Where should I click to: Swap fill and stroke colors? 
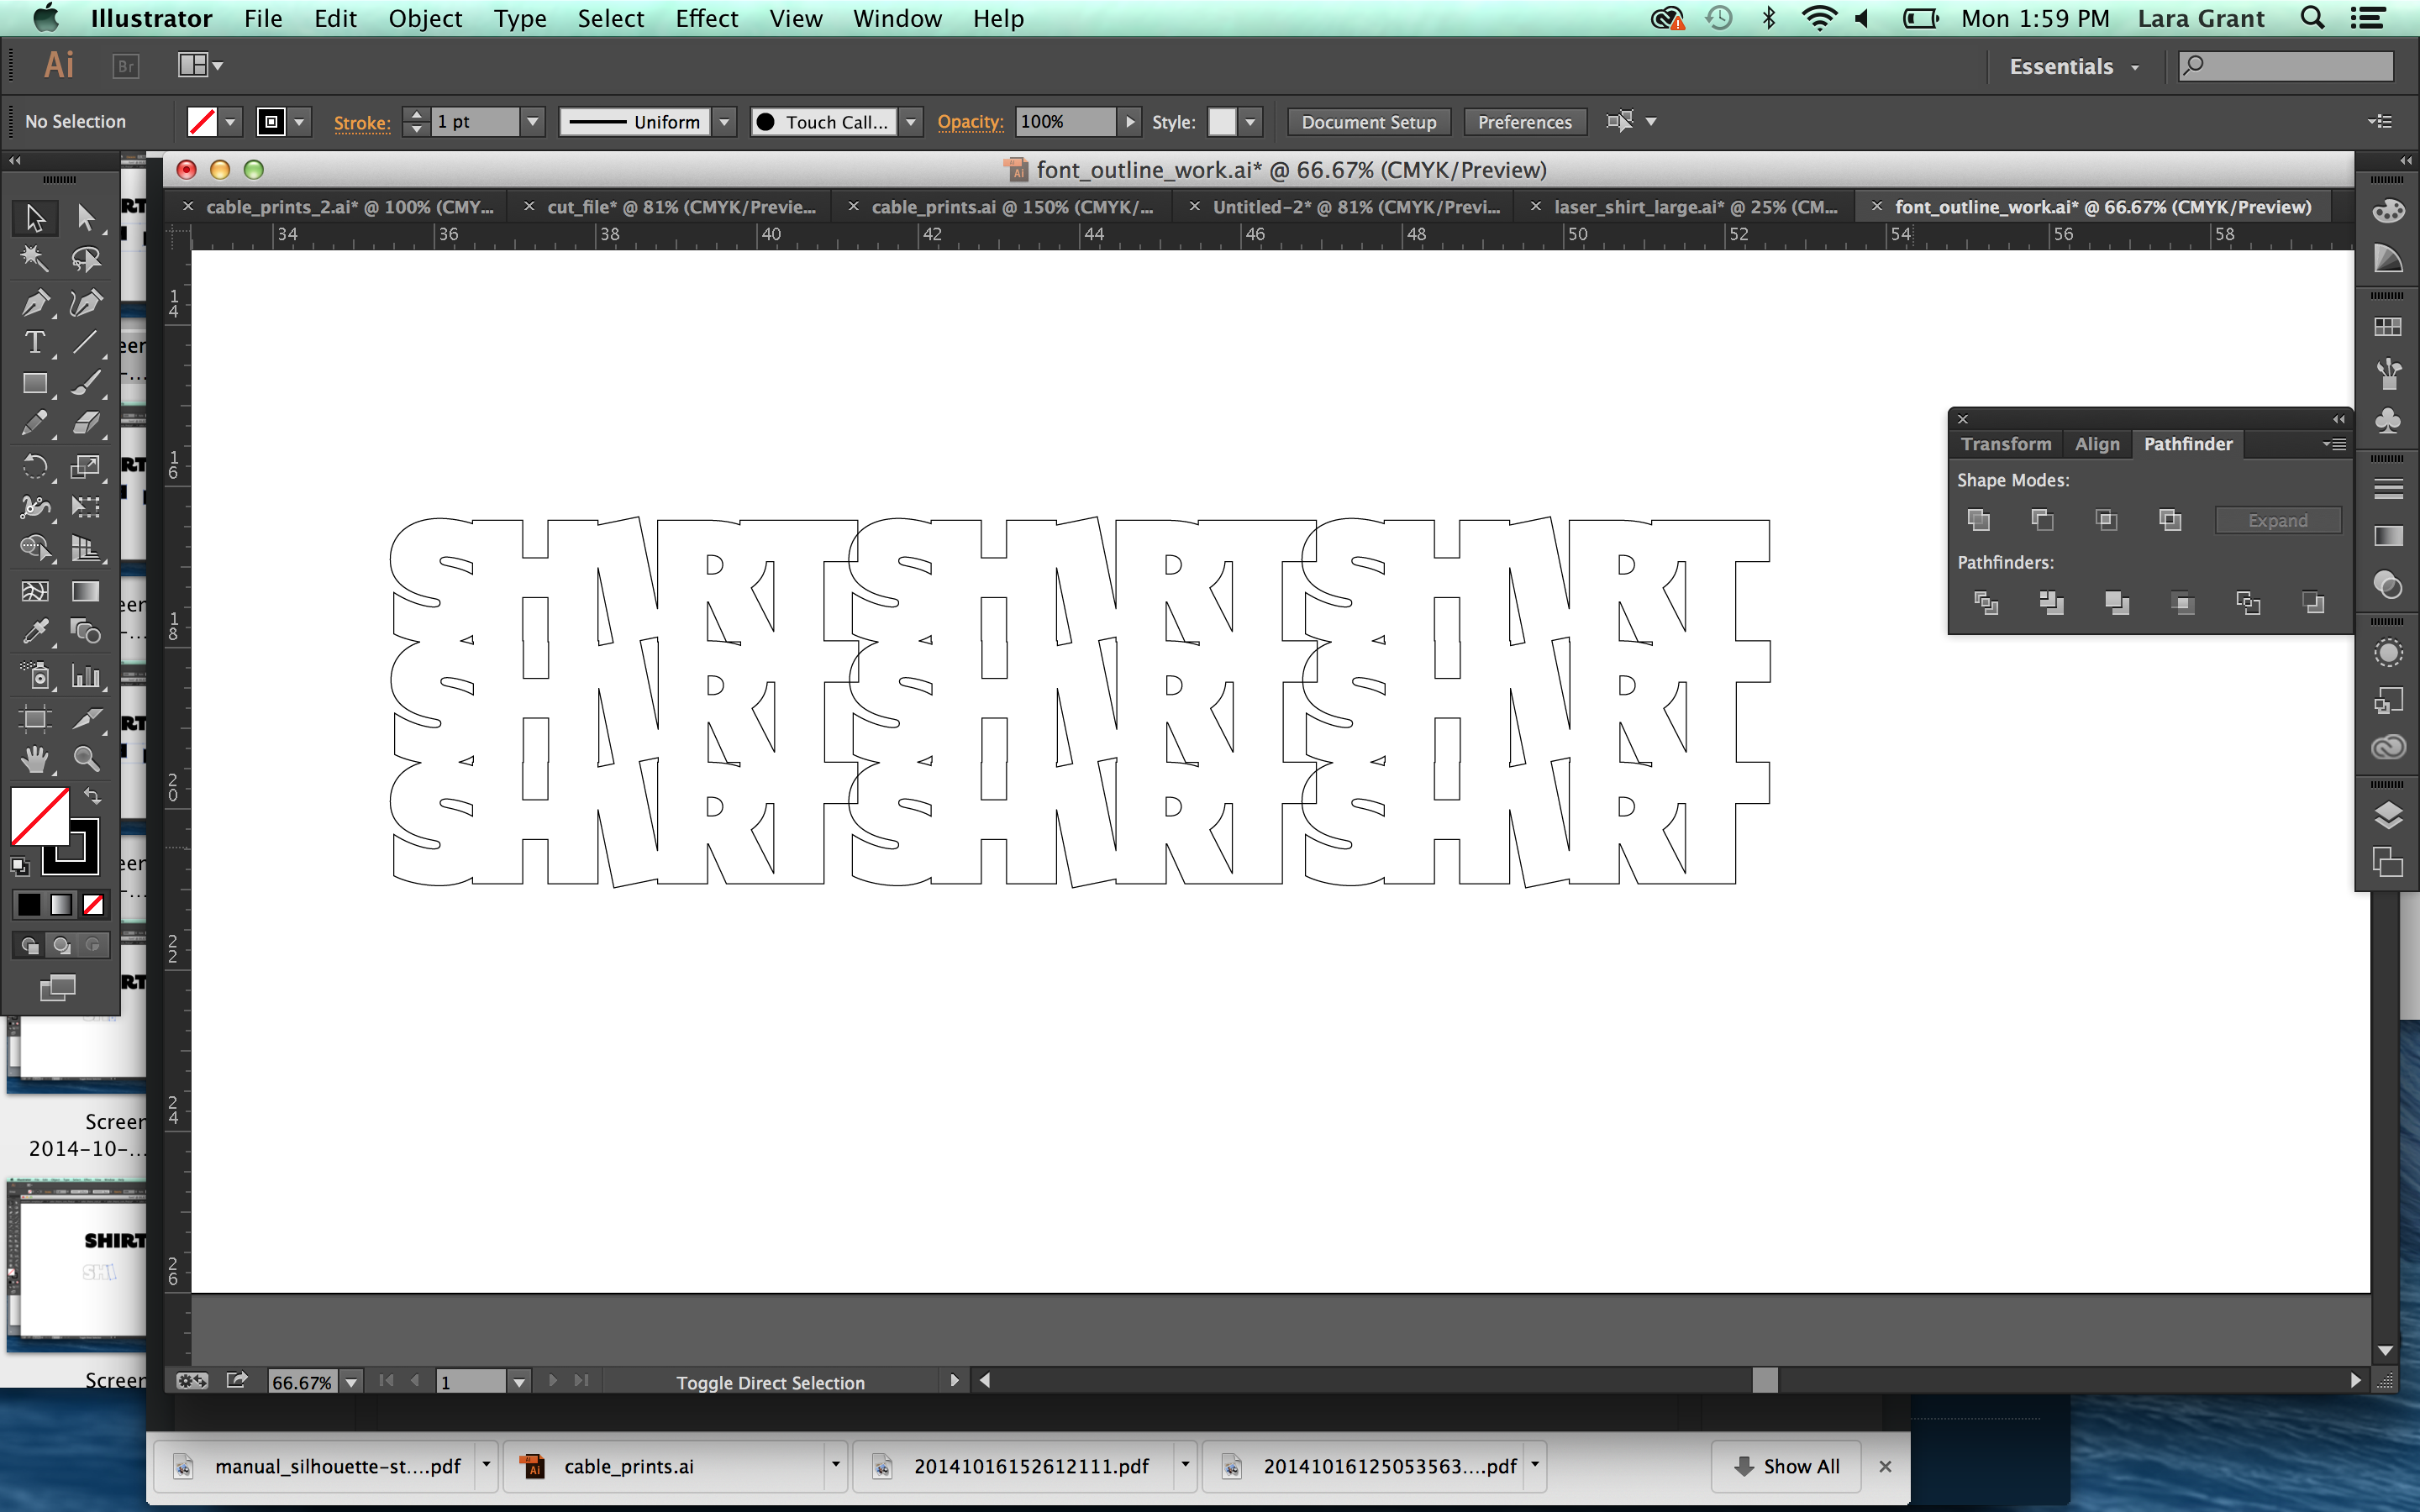[92, 796]
